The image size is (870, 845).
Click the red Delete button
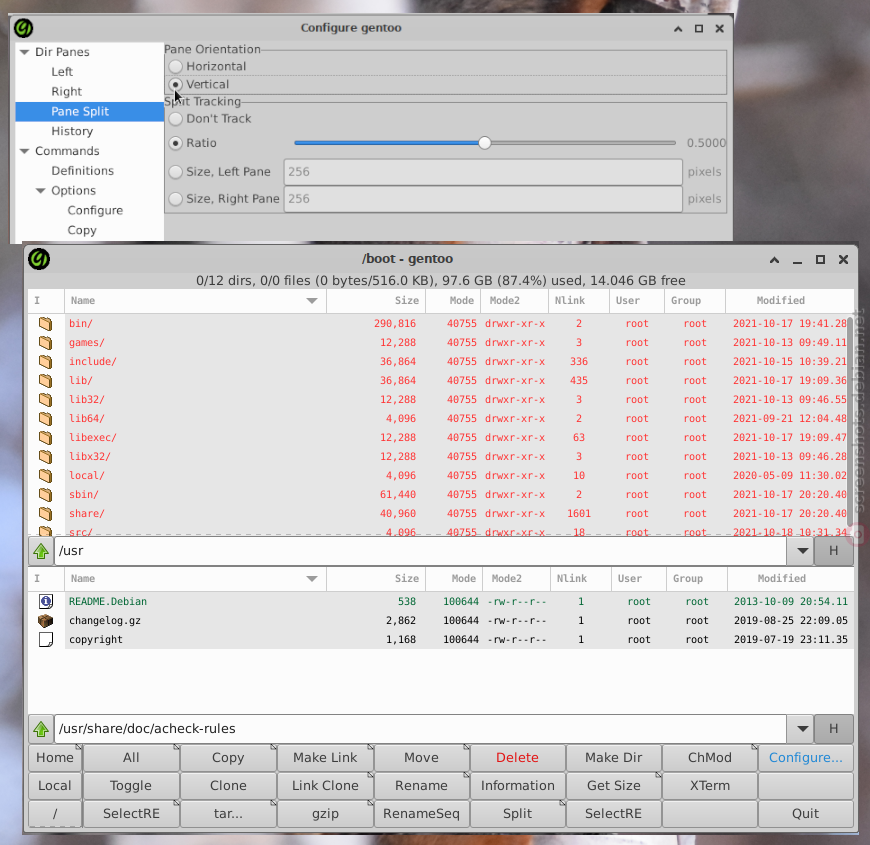(517, 758)
